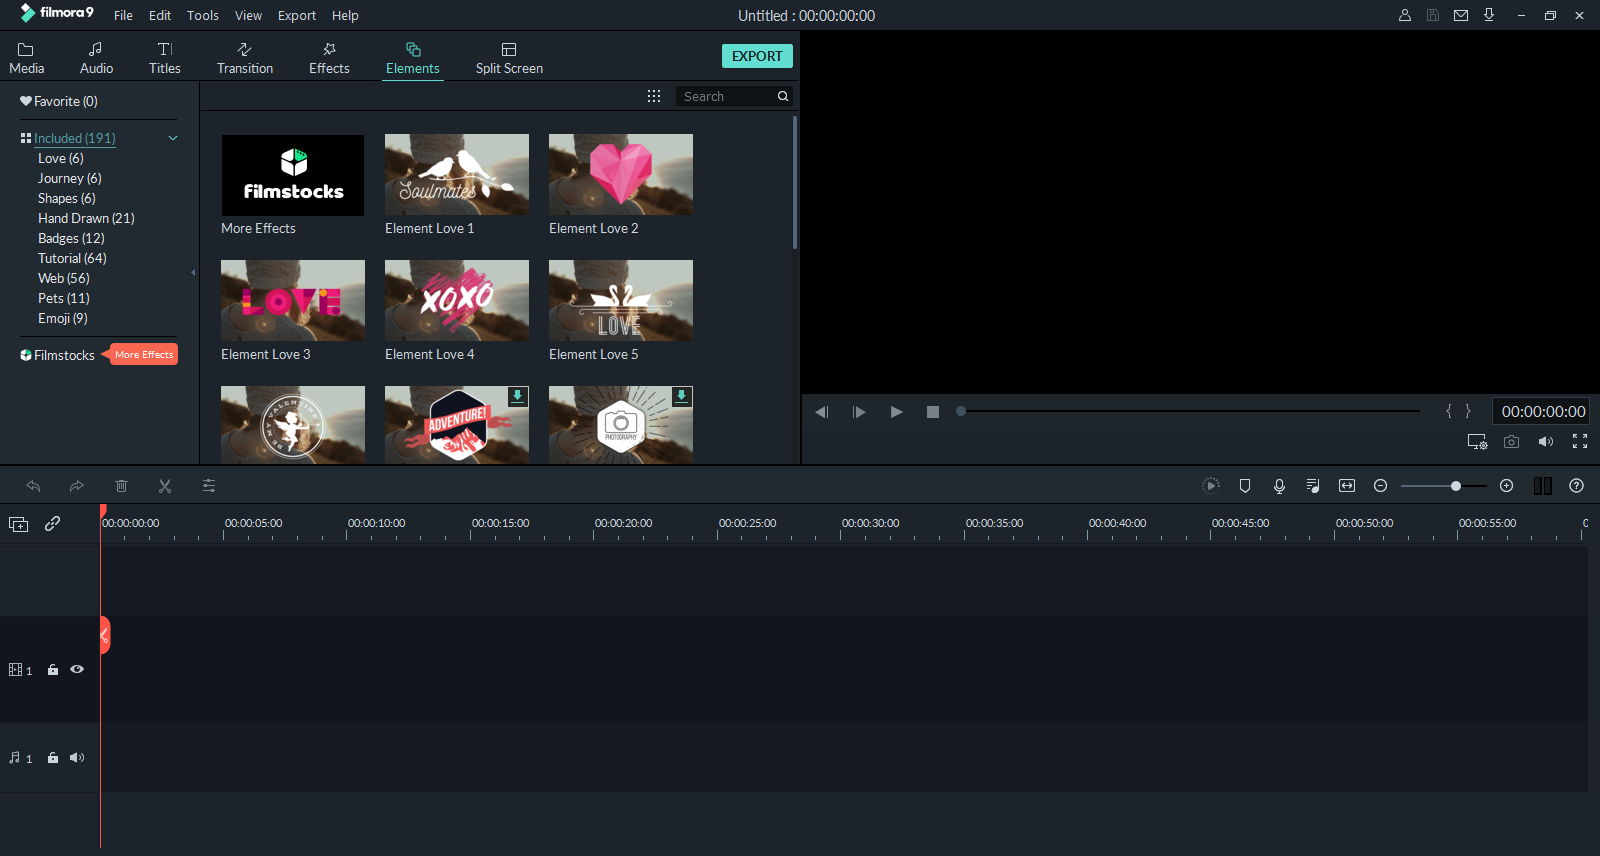Open the Tools menu
Screen dimensions: 1600x856
coord(203,15)
